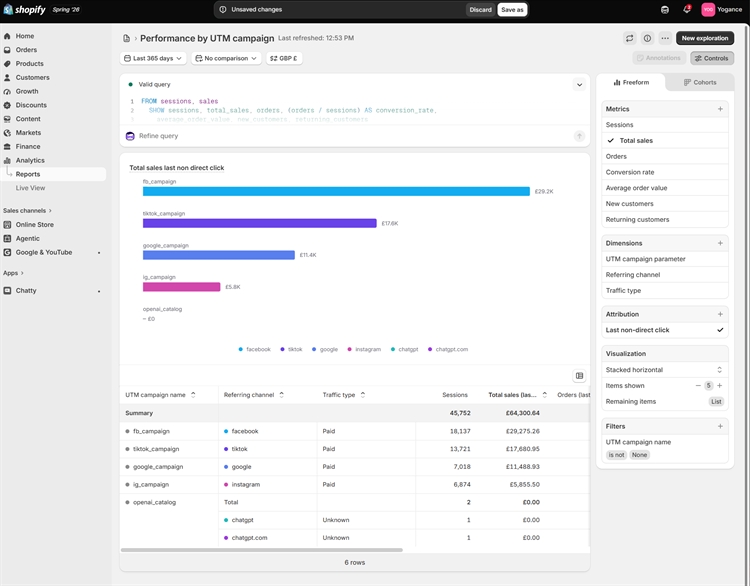Image resolution: width=750 pixels, height=586 pixels.
Task: Click the fb_campaign blue bar
Action: [336, 191]
